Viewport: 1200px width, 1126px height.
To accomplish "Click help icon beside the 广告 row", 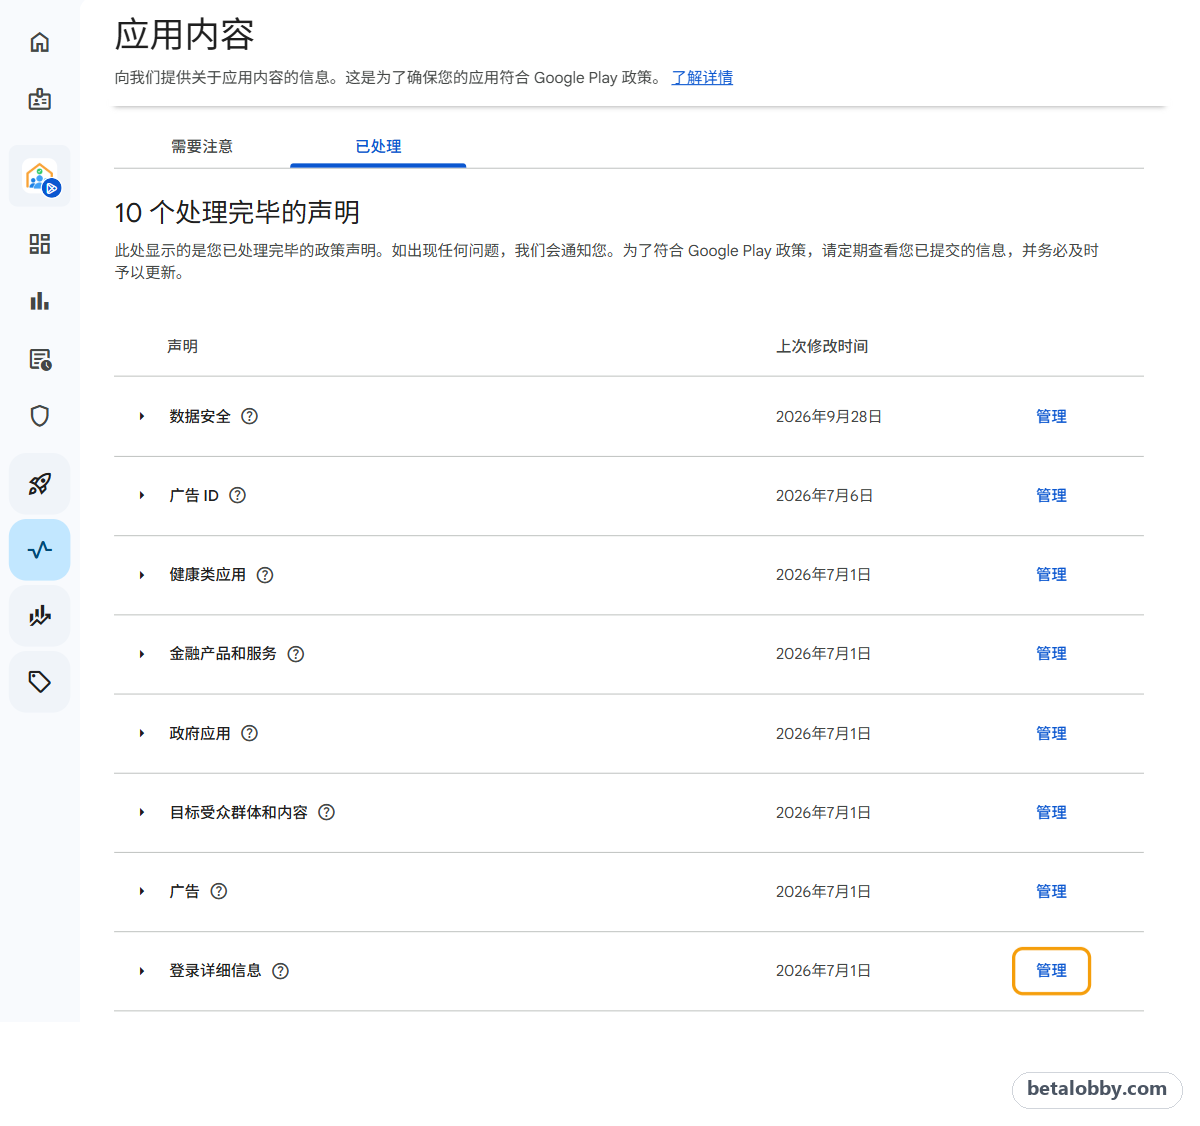I will click(219, 891).
